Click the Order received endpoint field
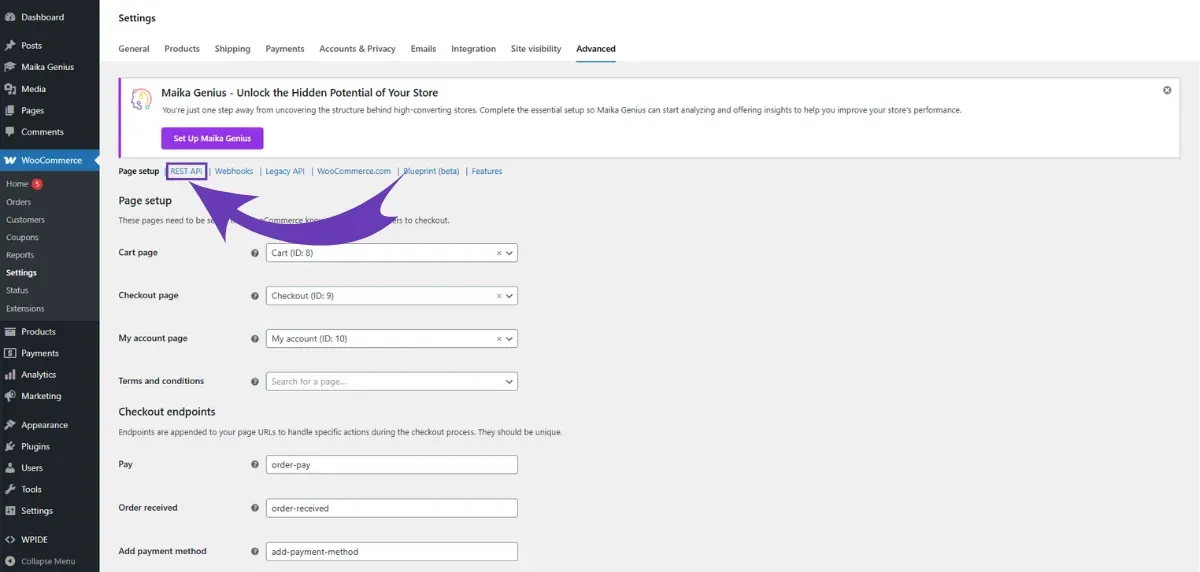 tap(392, 508)
